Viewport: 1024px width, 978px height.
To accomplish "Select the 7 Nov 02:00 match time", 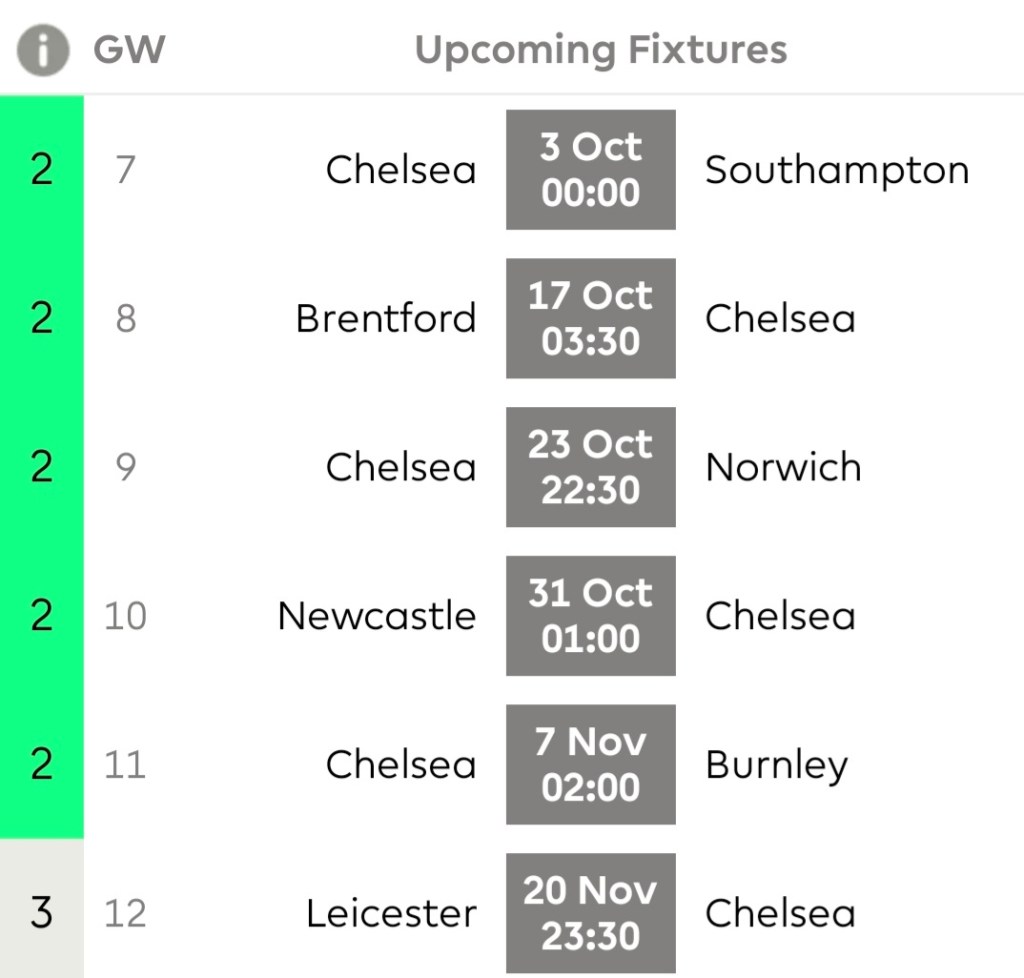I will click(590, 764).
